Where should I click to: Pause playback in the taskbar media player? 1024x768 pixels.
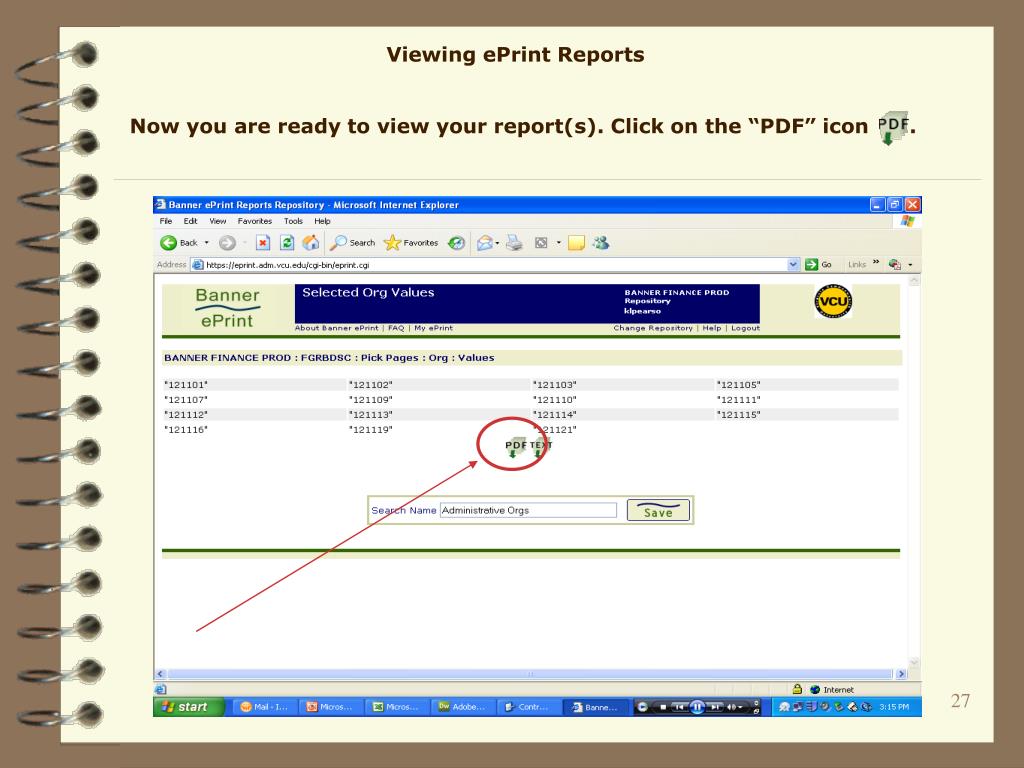pos(697,707)
